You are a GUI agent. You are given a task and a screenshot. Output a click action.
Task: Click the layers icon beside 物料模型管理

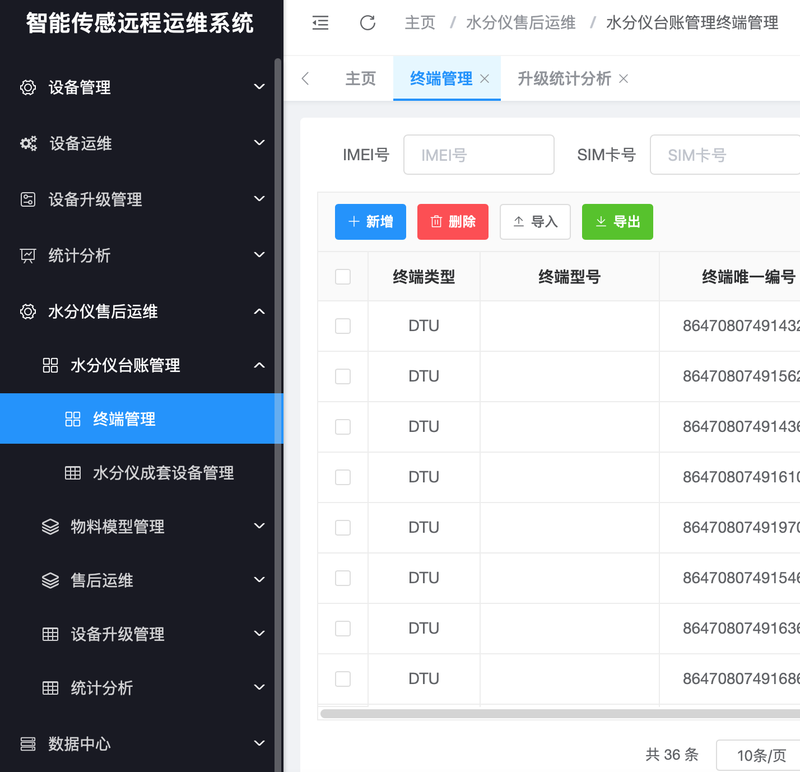[x=50, y=527]
